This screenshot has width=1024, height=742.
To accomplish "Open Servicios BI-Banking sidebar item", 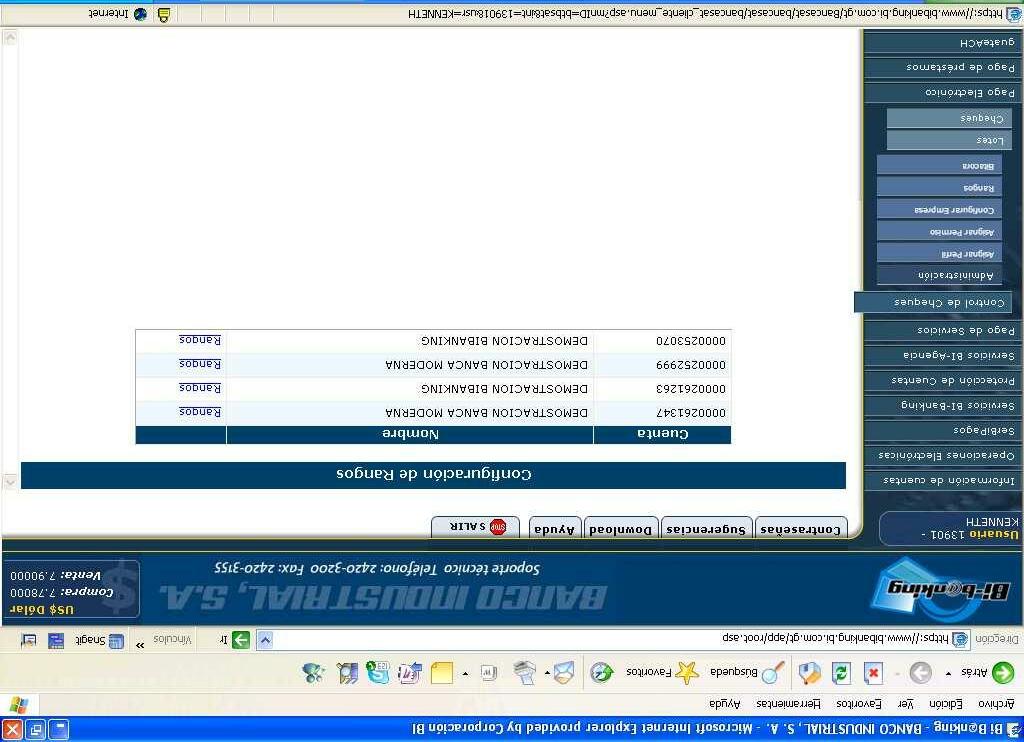I will (x=942, y=405).
